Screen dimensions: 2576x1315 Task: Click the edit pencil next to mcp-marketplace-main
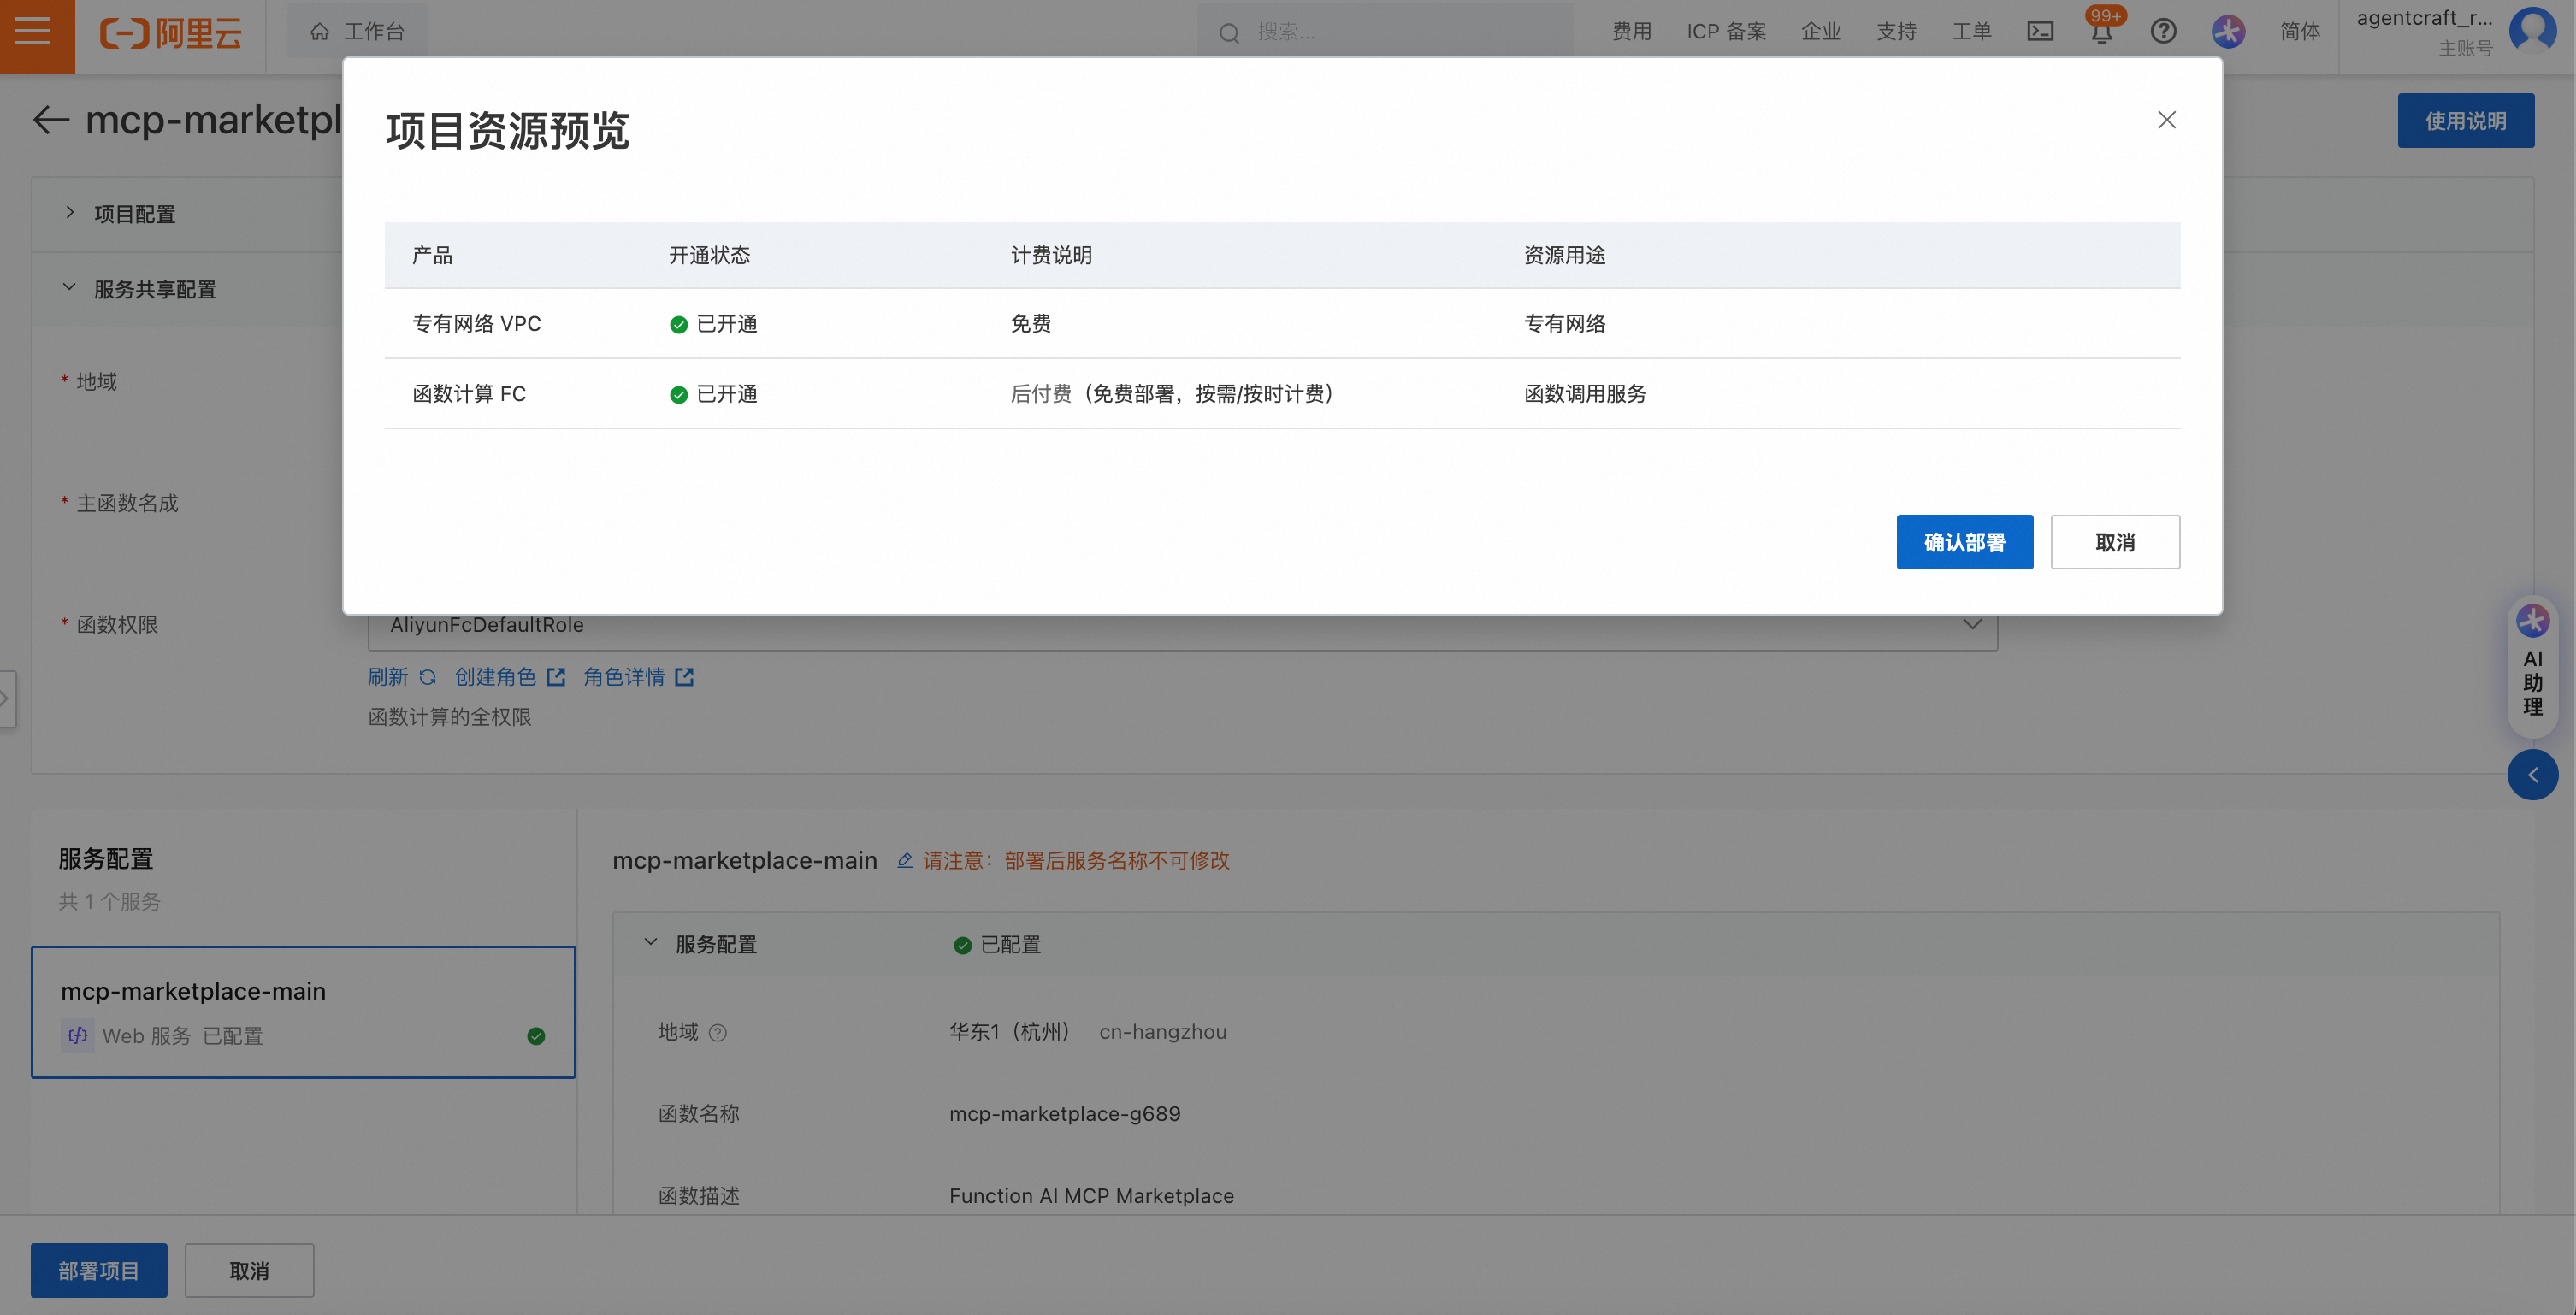(x=904, y=861)
